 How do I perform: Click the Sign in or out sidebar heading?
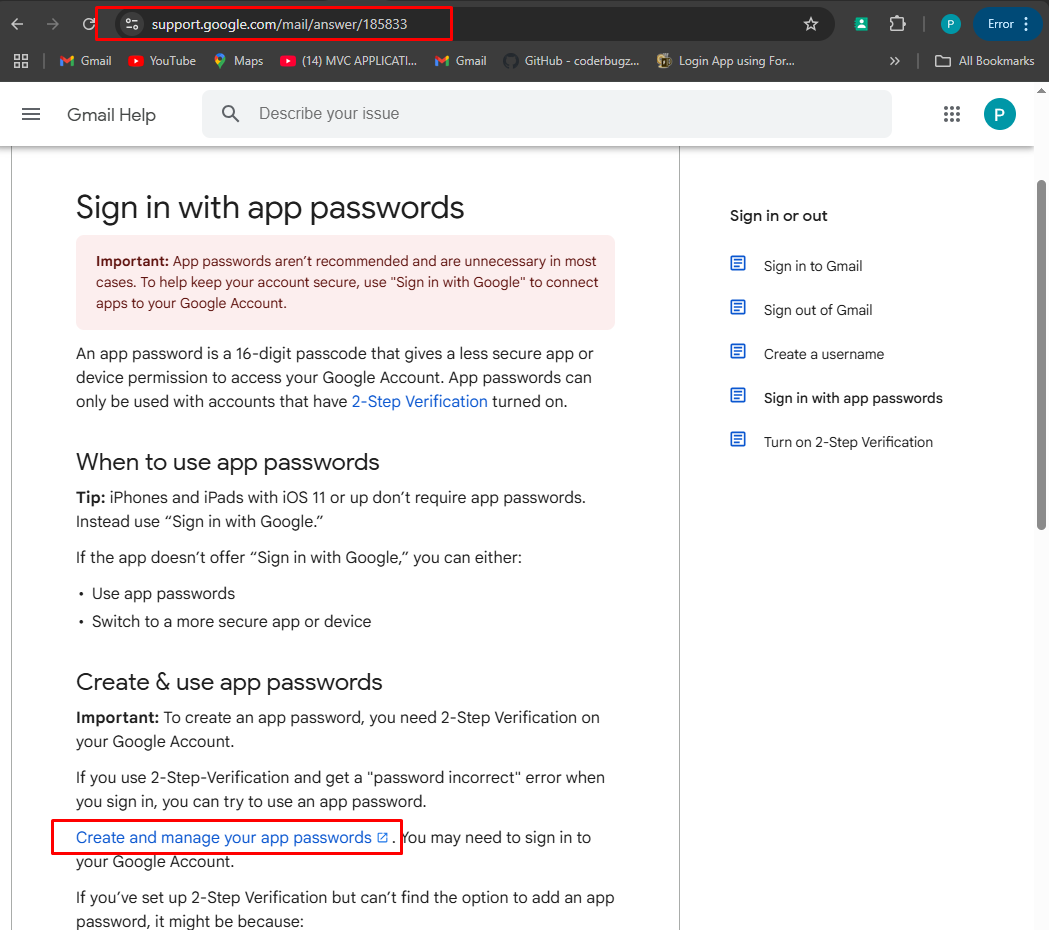(x=778, y=216)
